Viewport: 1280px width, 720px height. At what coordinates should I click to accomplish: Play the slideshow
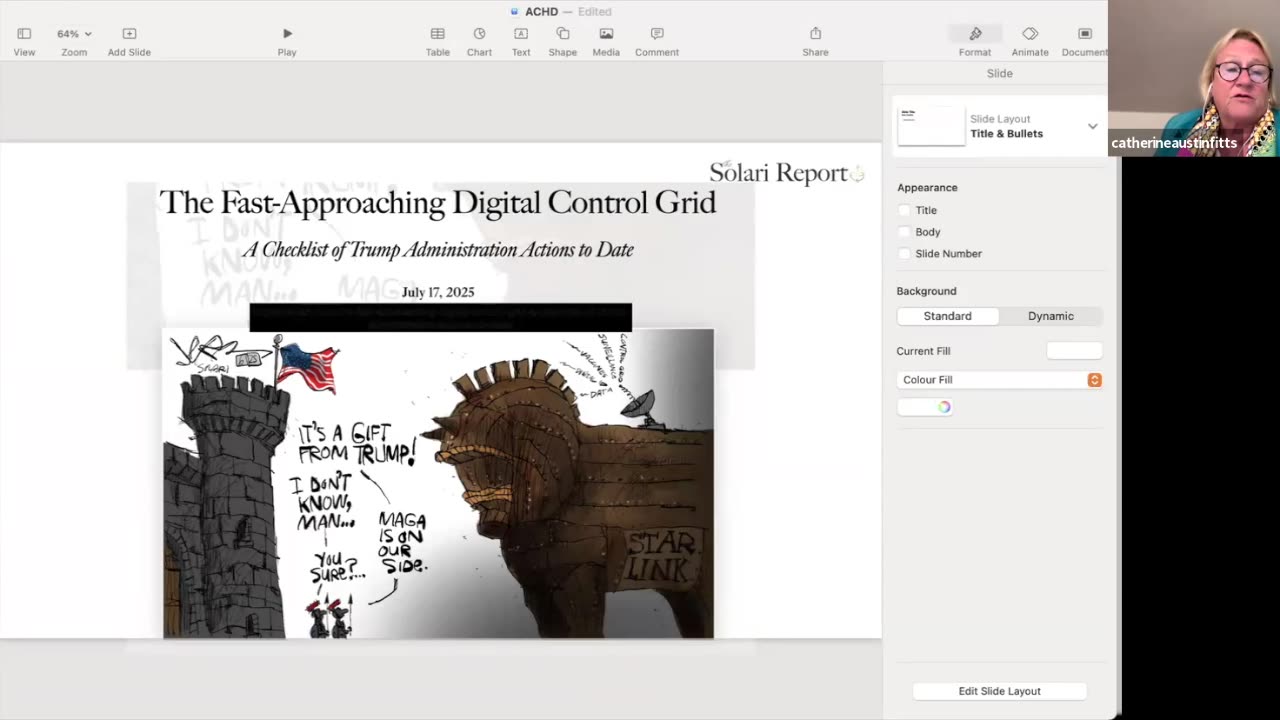(287, 34)
